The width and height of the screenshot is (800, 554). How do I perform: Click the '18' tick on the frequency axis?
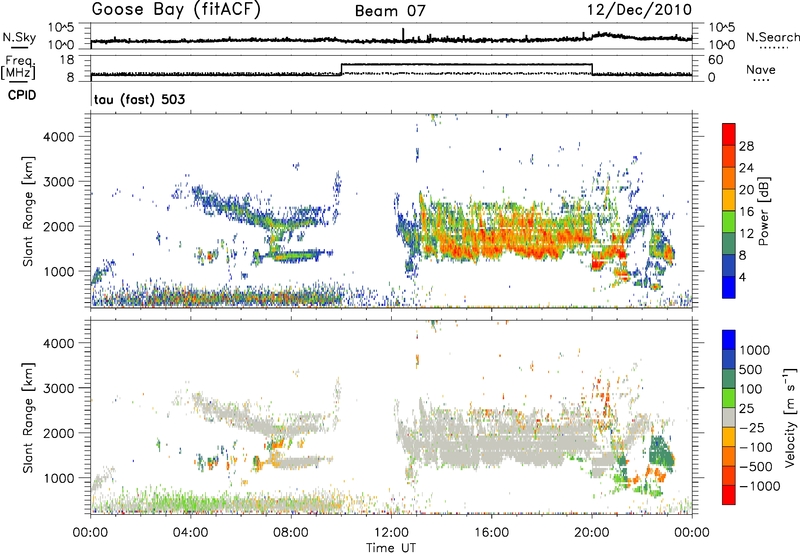tap(67, 60)
